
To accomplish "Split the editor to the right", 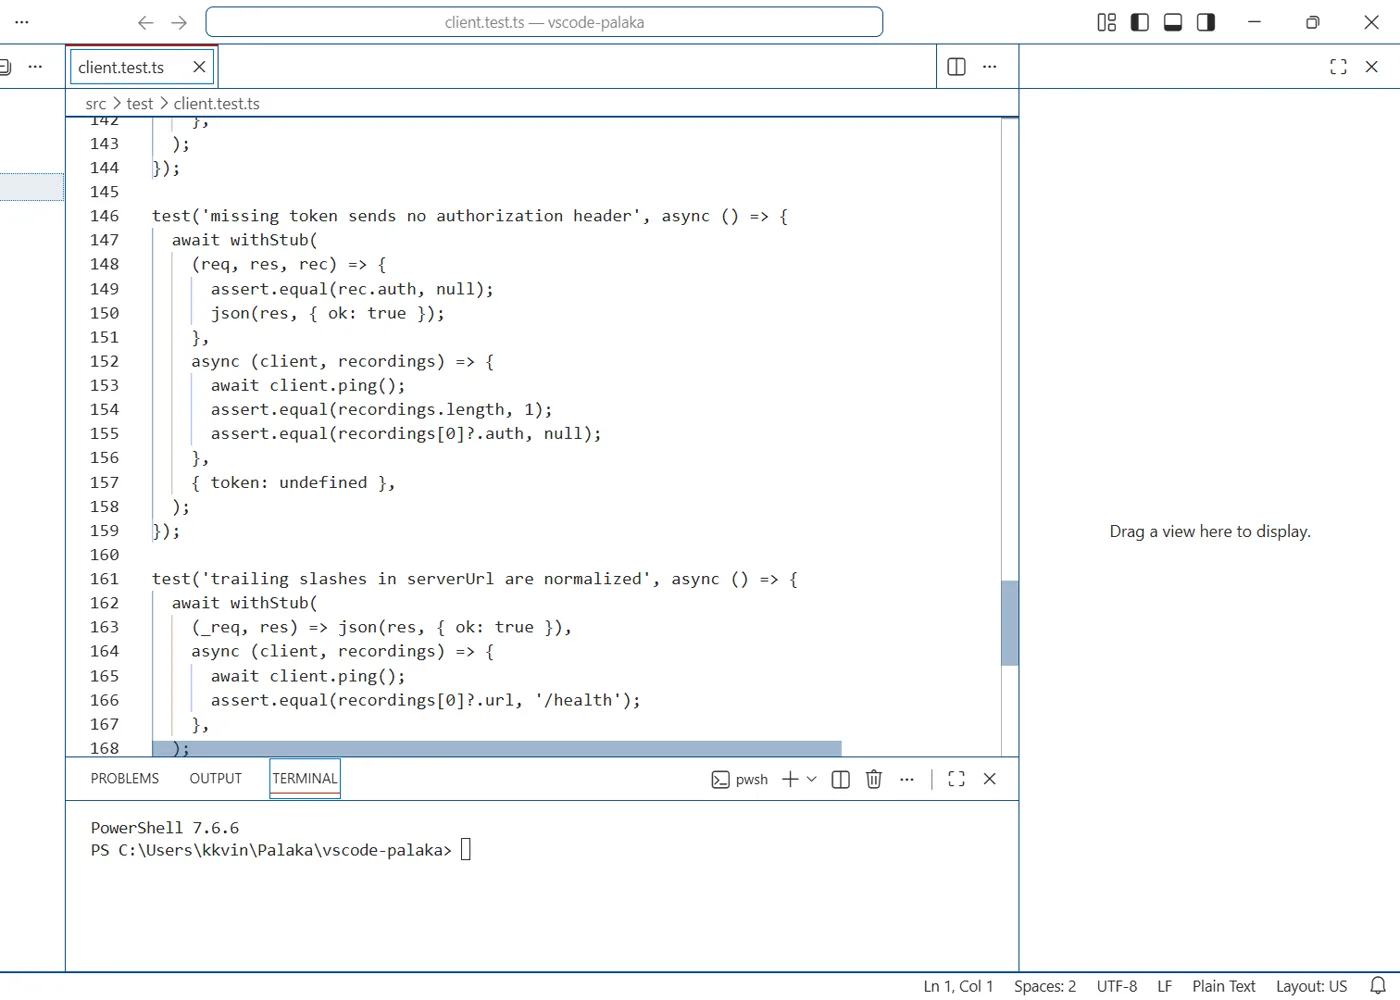I will pos(956,67).
